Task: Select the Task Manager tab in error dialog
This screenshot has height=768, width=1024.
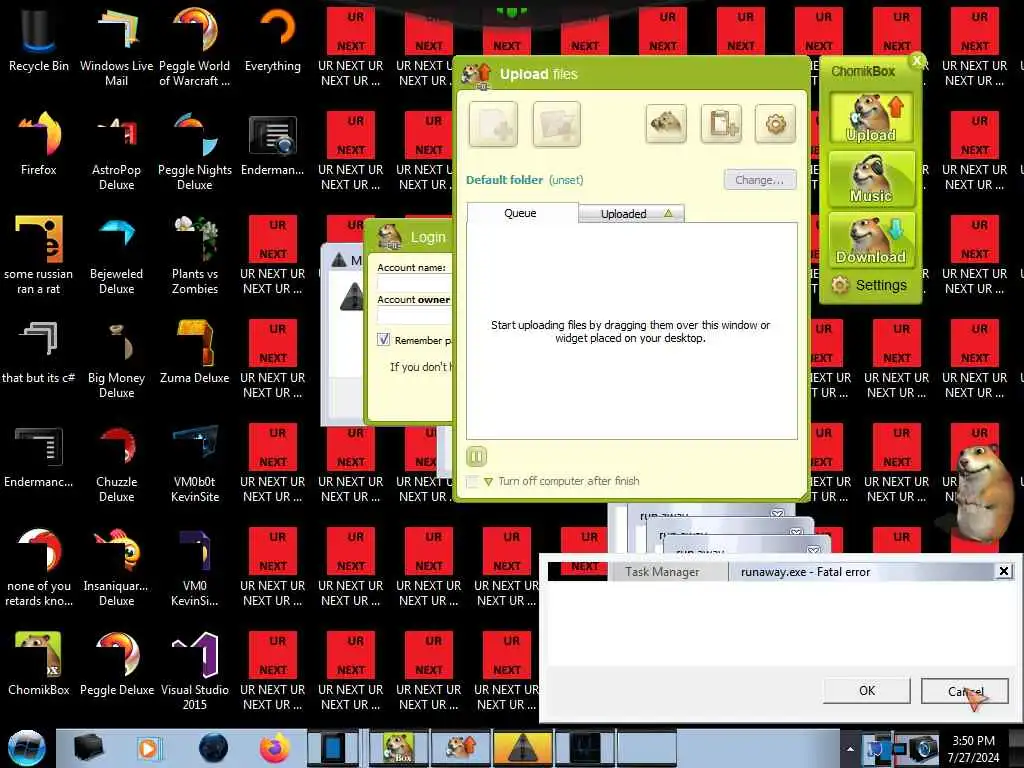Action: coord(662,572)
